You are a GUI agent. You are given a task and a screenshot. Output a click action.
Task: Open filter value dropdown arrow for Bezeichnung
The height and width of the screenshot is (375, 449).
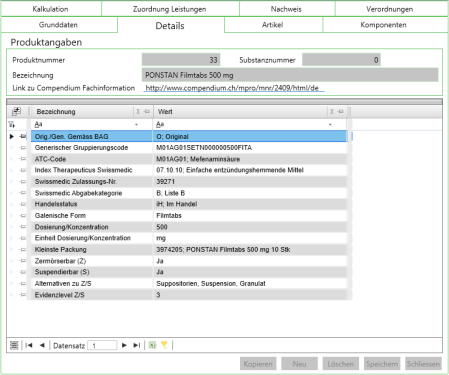(x=136, y=125)
